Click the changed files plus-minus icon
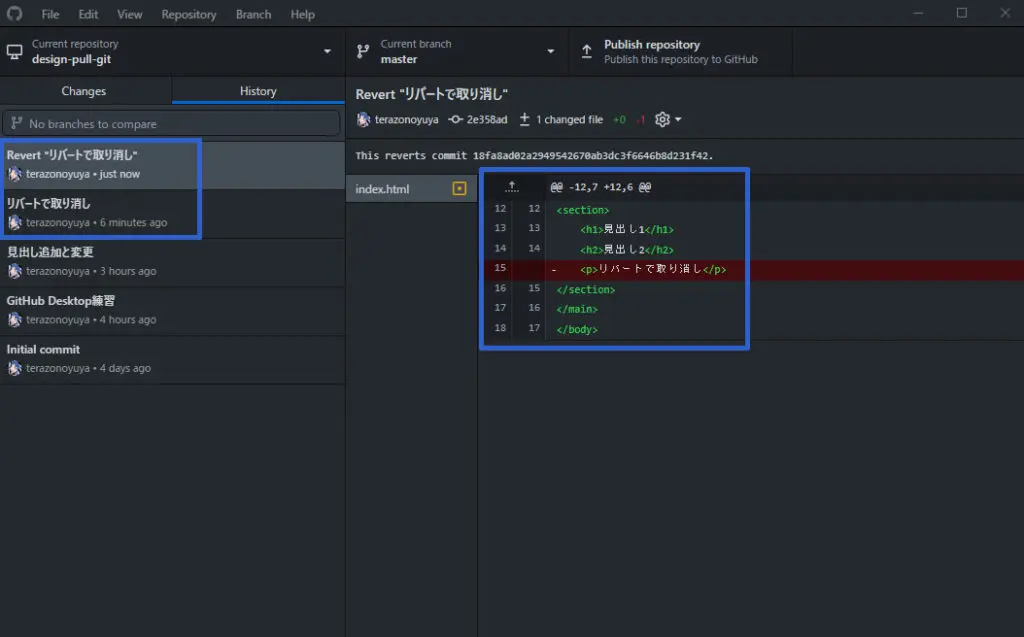This screenshot has height=637, width=1024. 524,120
